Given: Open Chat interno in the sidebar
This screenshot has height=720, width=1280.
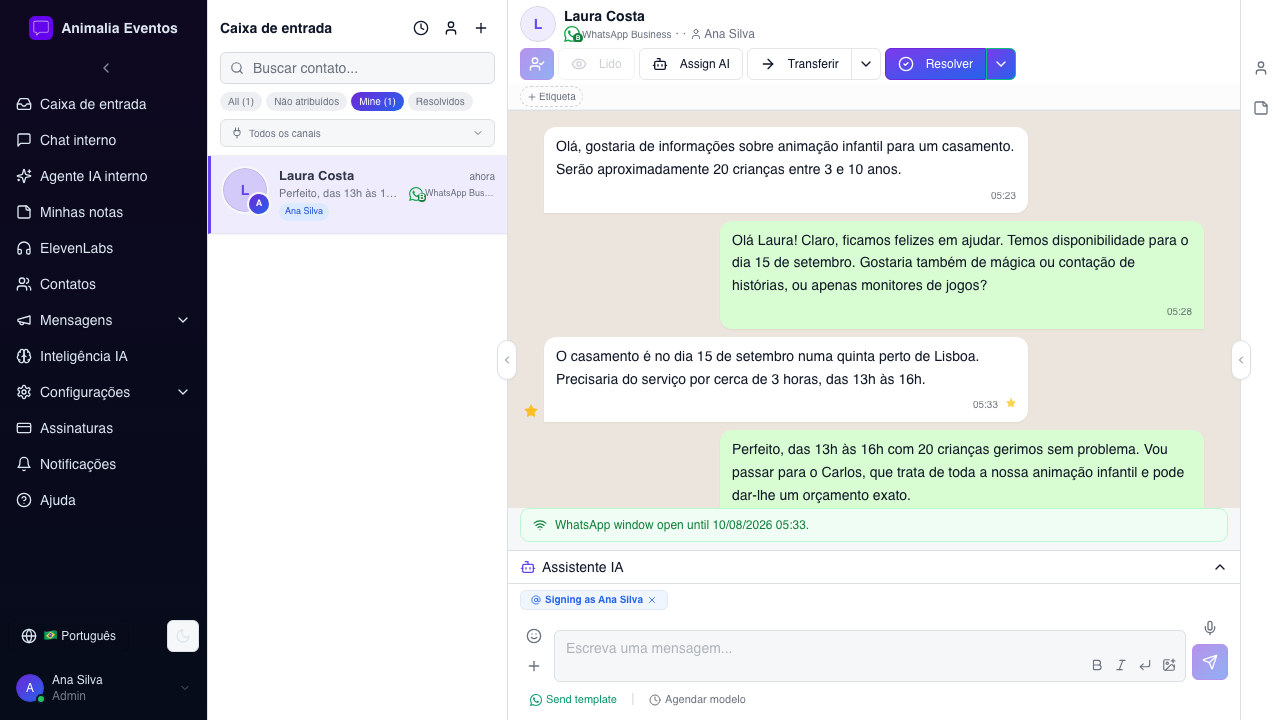Looking at the screenshot, I should coord(104,140).
